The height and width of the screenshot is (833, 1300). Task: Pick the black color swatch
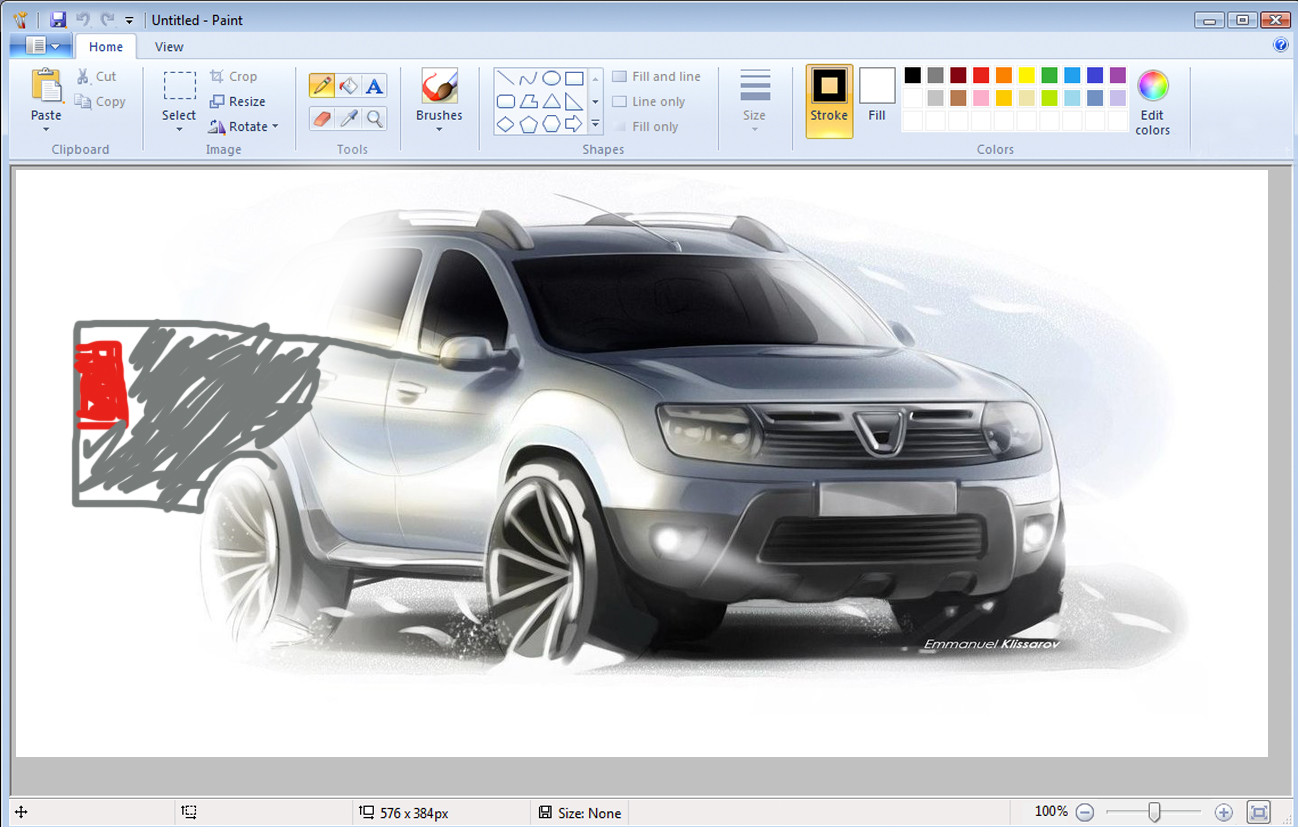(x=912, y=75)
